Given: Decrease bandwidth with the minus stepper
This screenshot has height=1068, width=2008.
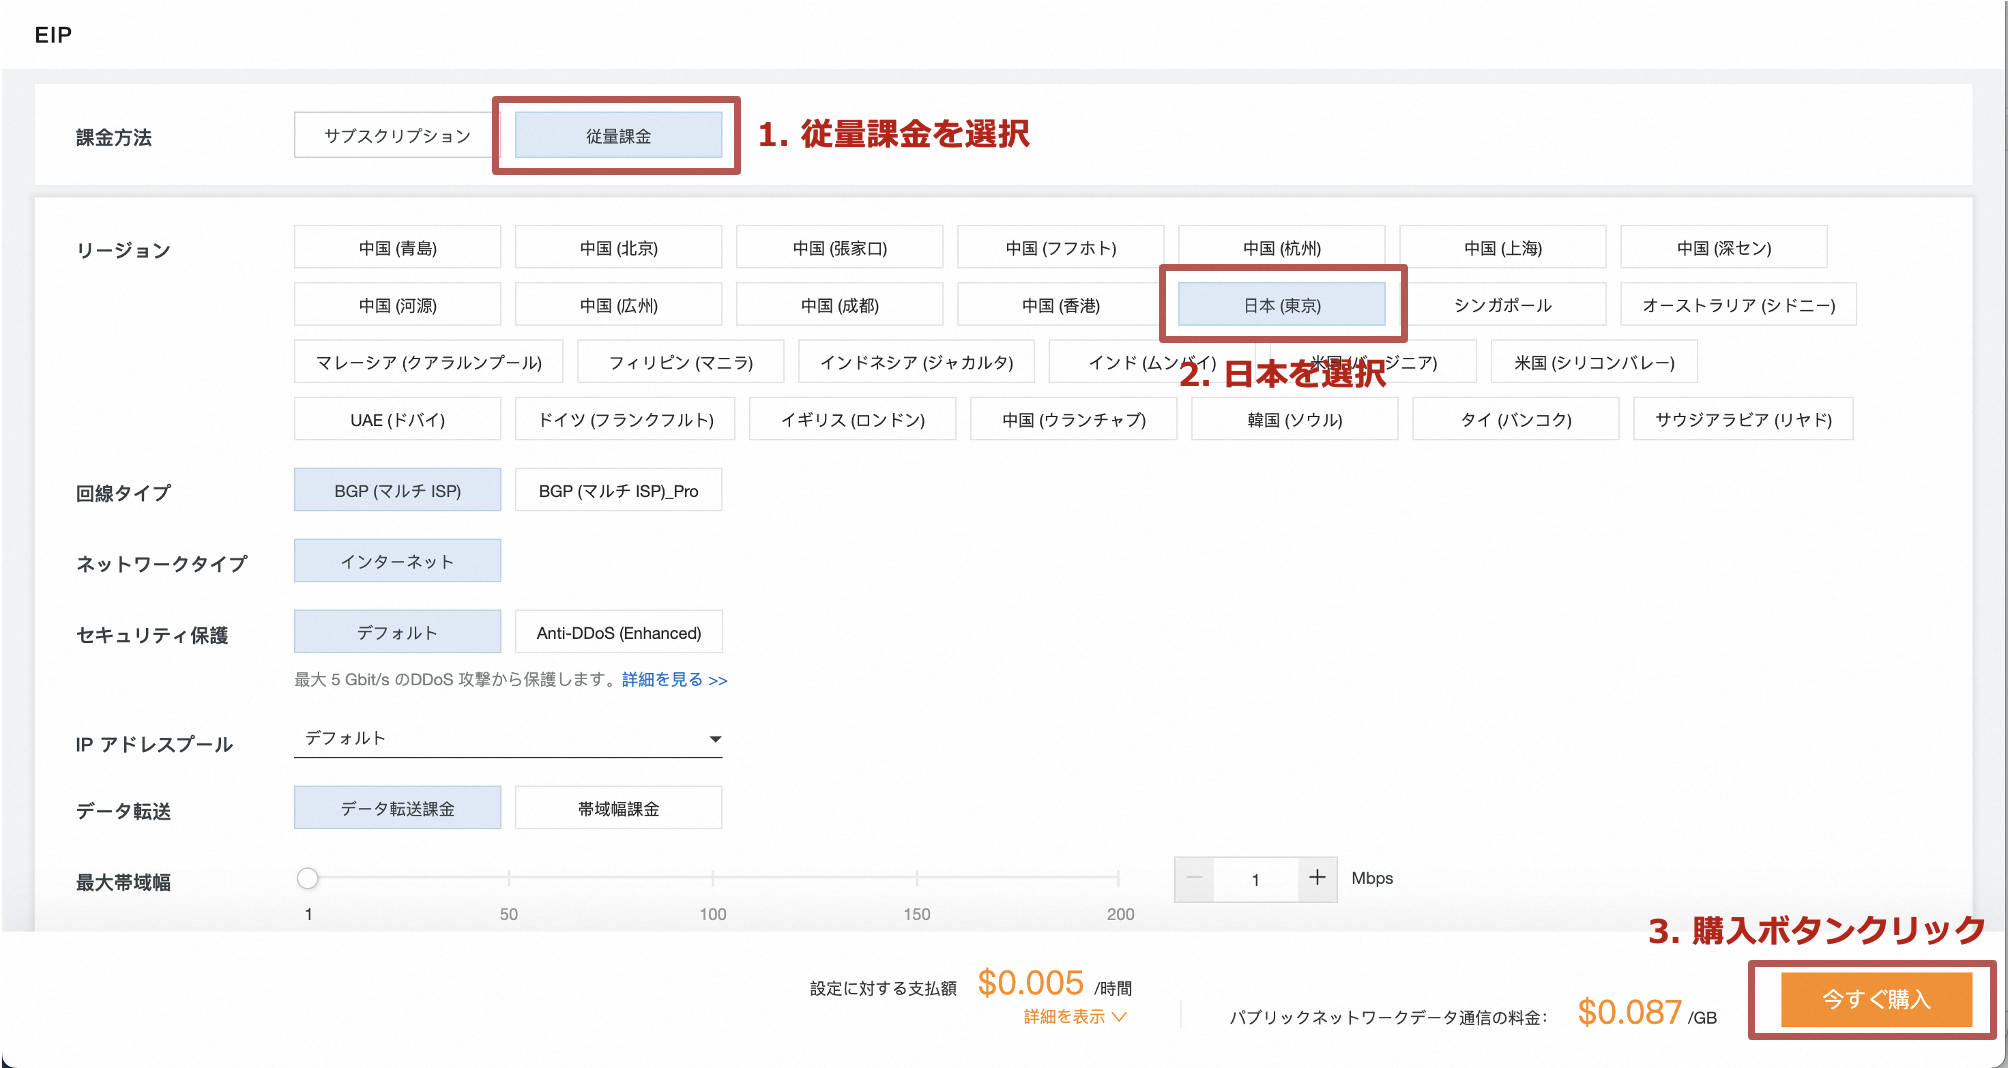Looking at the screenshot, I should pyautogui.click(x=1194, y=879).
